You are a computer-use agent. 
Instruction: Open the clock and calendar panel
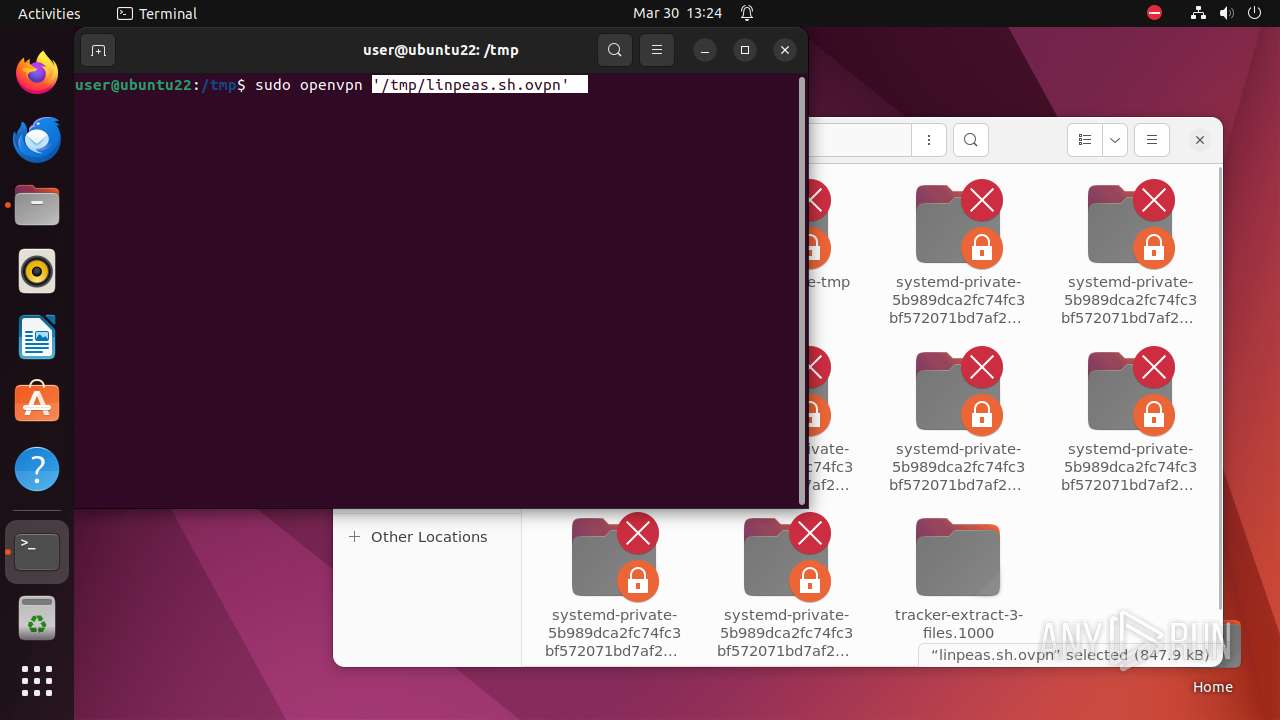point(677,13)
